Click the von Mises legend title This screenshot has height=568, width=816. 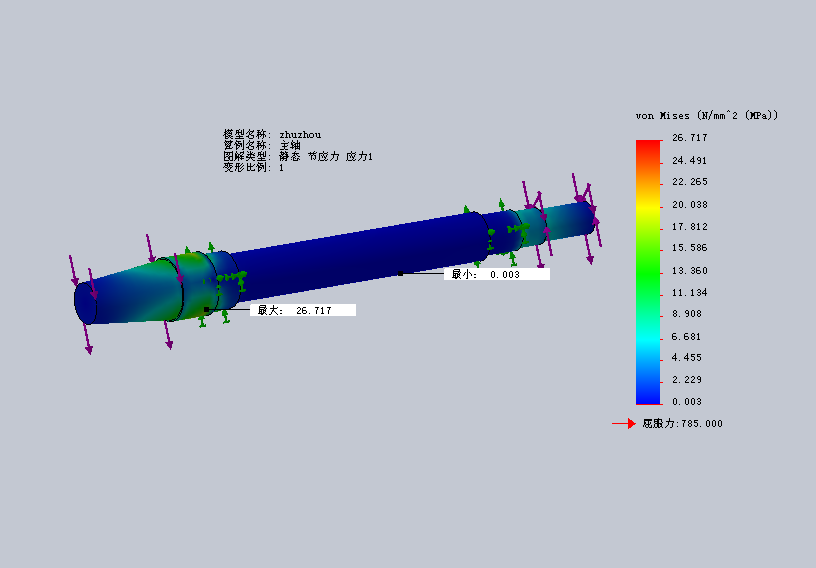point(707,116)
